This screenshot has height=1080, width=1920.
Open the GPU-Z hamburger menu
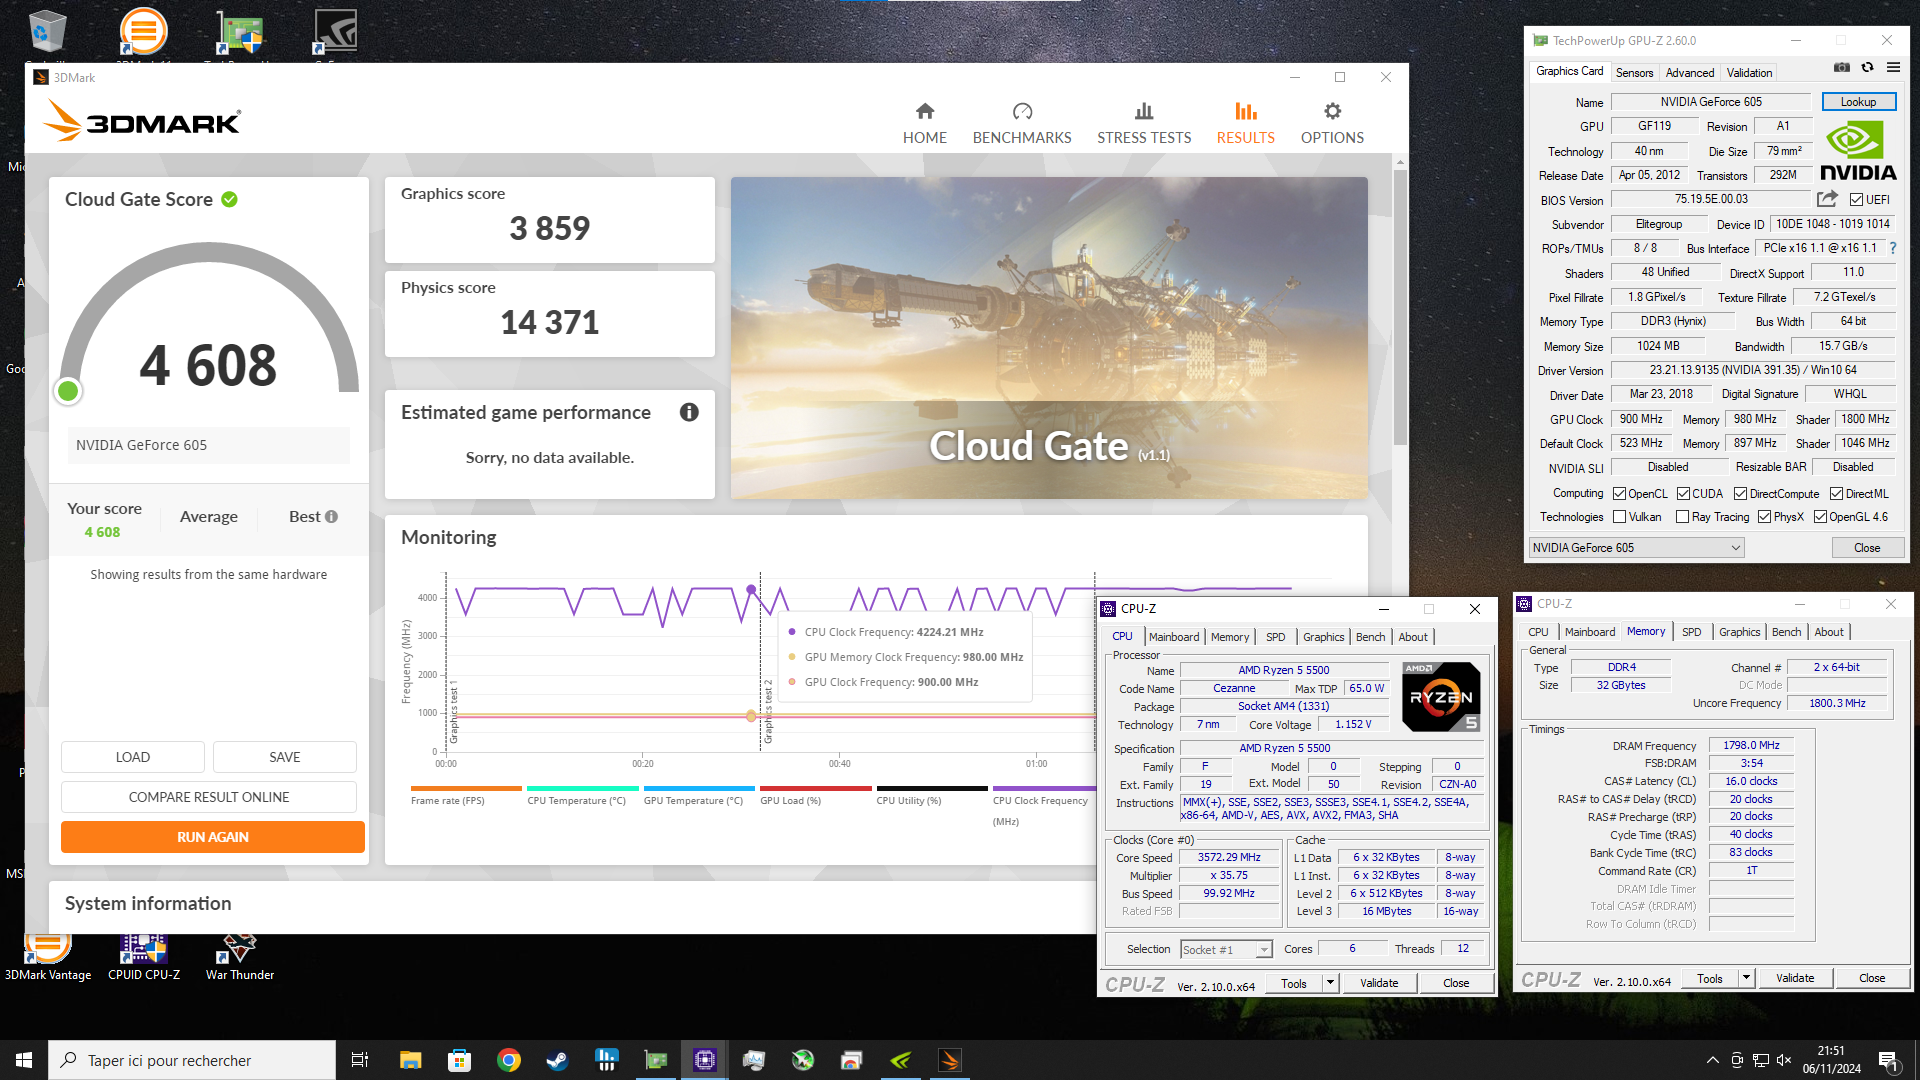pos(1893,68)
